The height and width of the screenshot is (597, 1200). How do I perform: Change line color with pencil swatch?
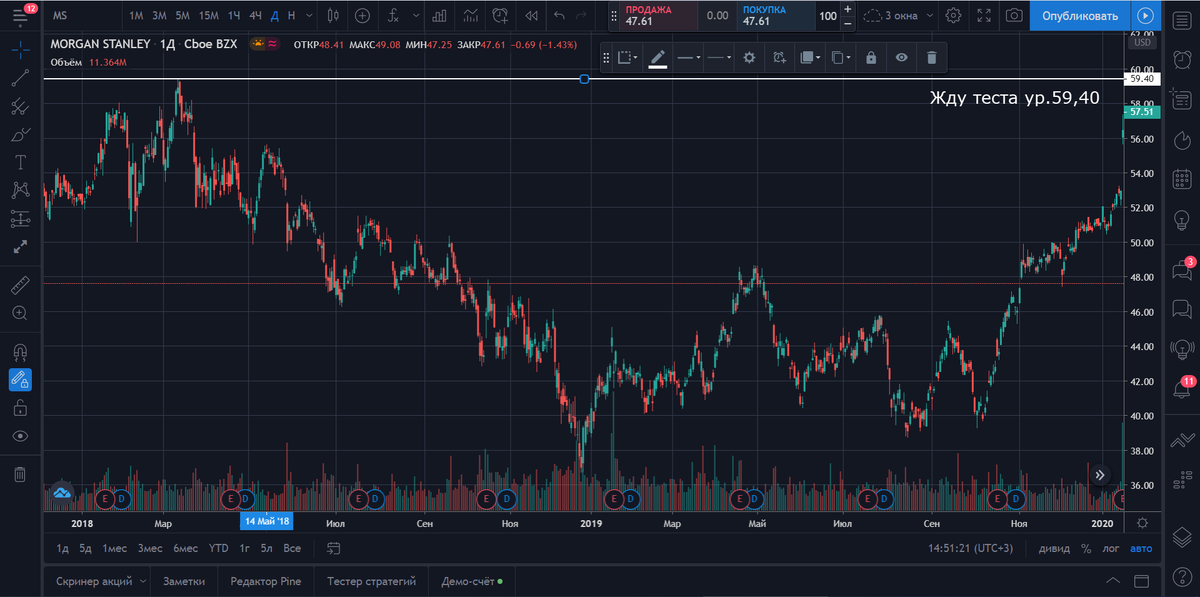[x=657, y=58]
